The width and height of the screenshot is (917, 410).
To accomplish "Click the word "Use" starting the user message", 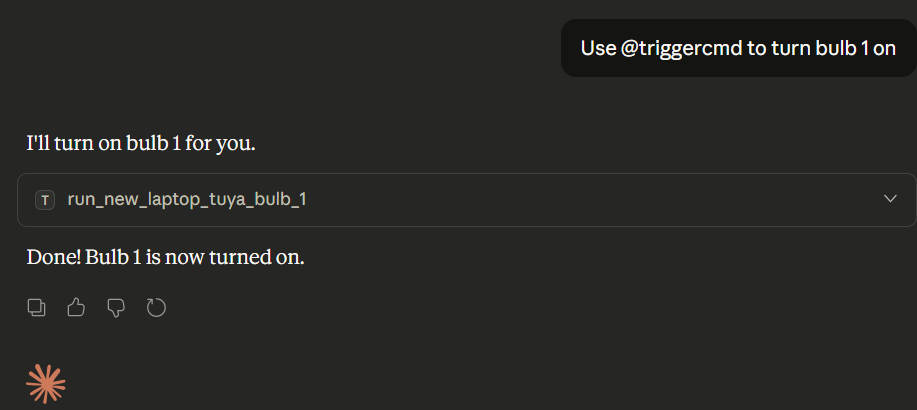I will [x=598, y=49].
